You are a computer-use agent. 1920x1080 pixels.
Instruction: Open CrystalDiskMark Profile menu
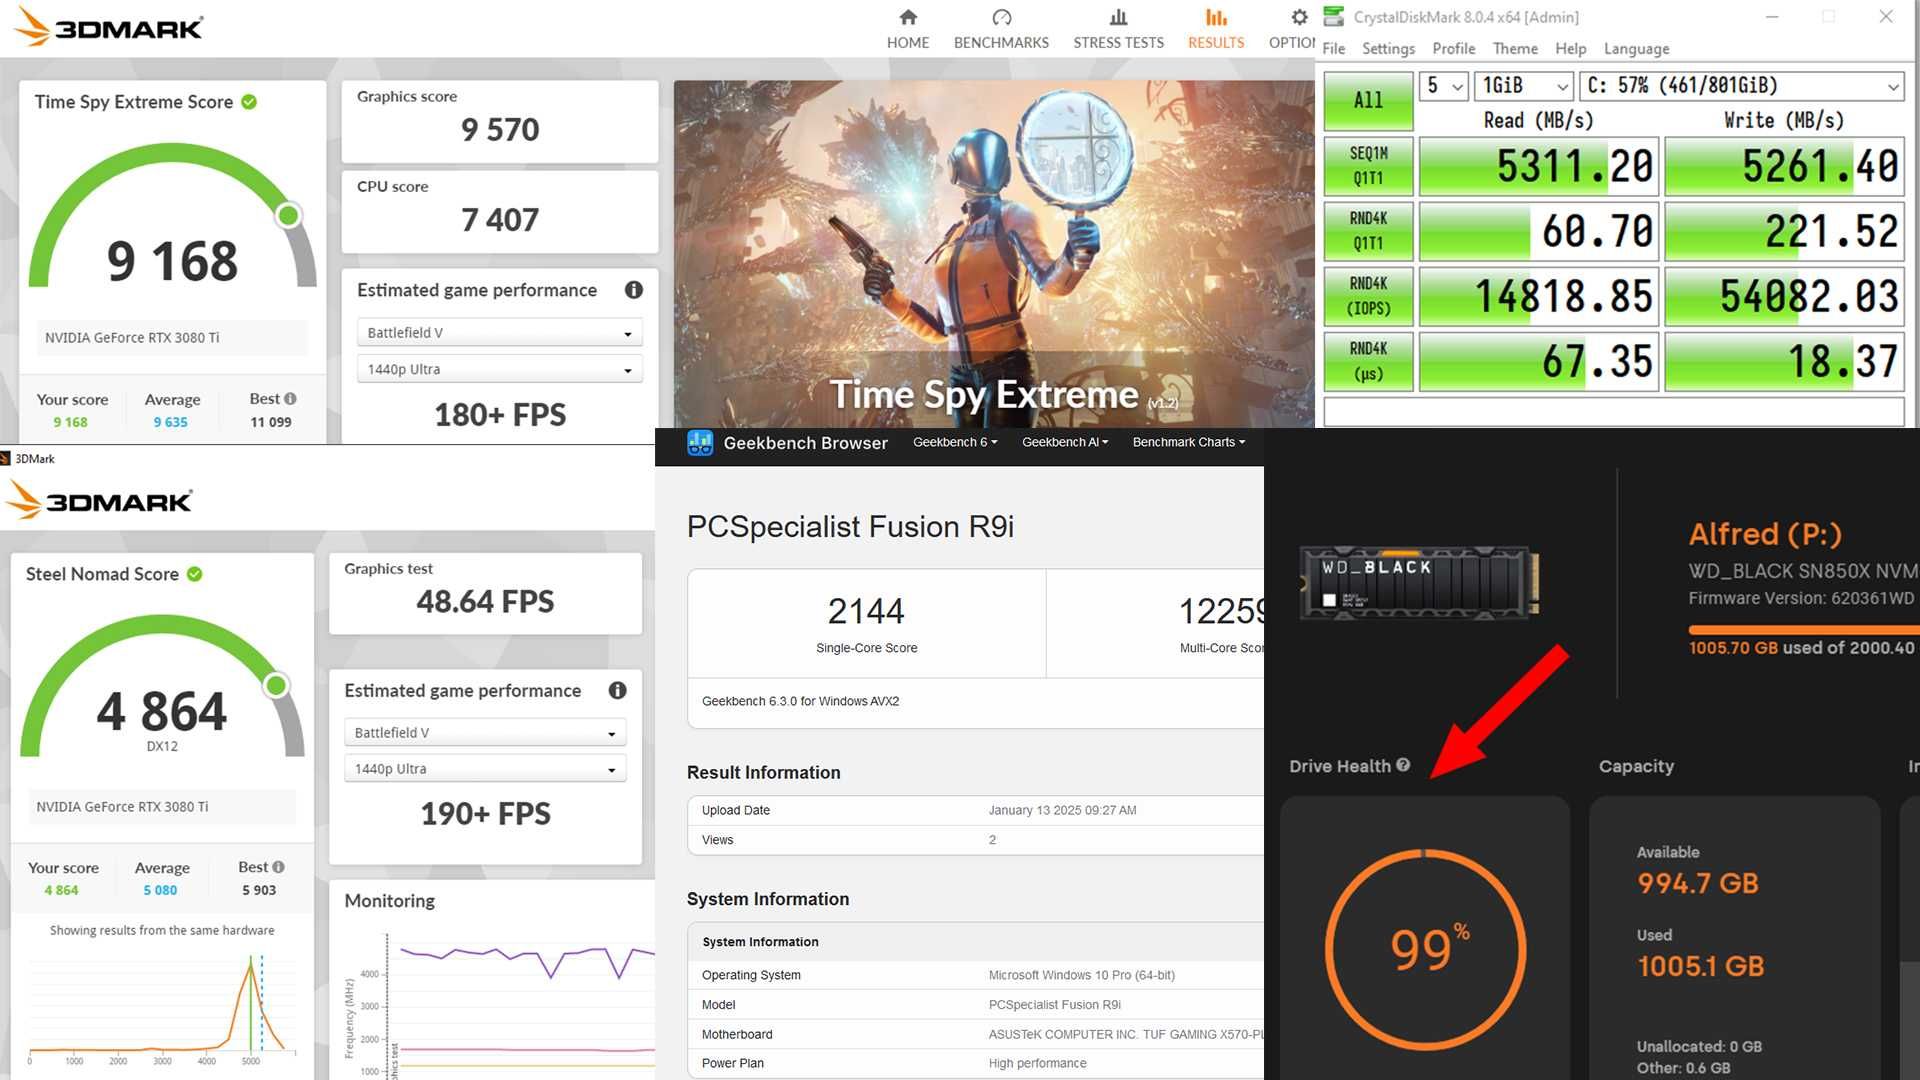tap(1453, 48)
